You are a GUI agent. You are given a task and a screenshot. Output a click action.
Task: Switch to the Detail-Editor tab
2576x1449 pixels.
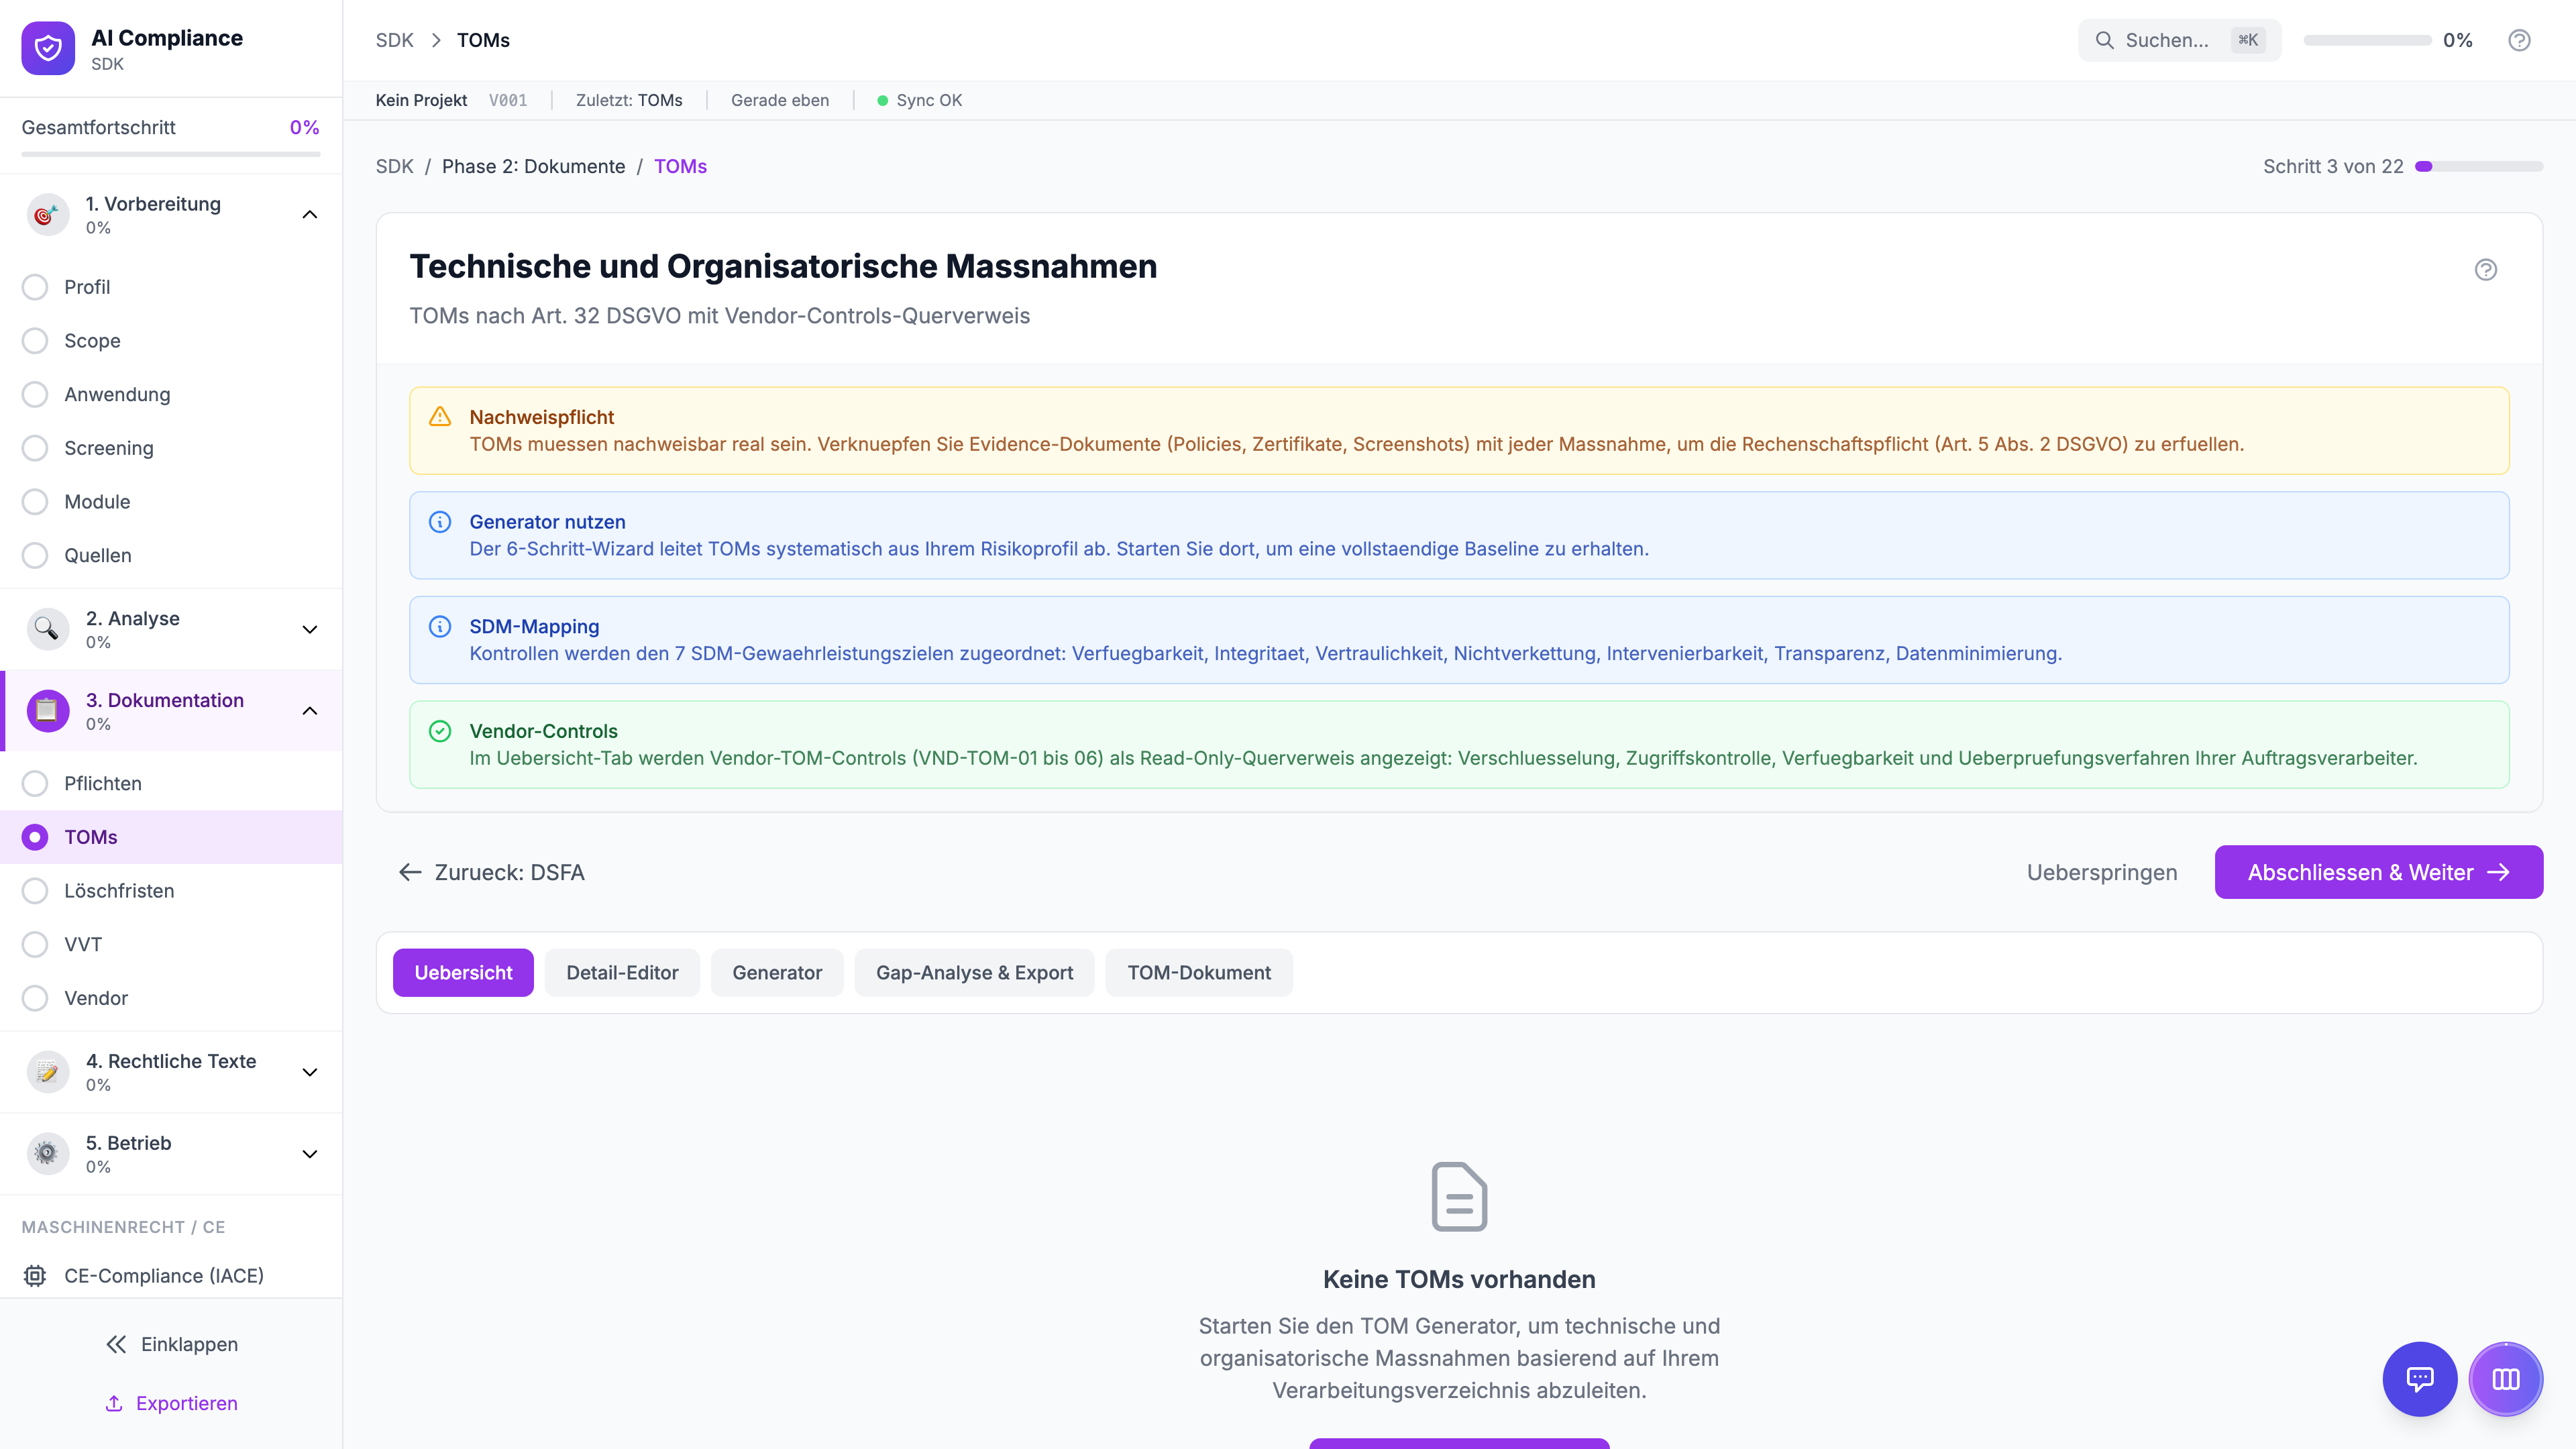622,973
